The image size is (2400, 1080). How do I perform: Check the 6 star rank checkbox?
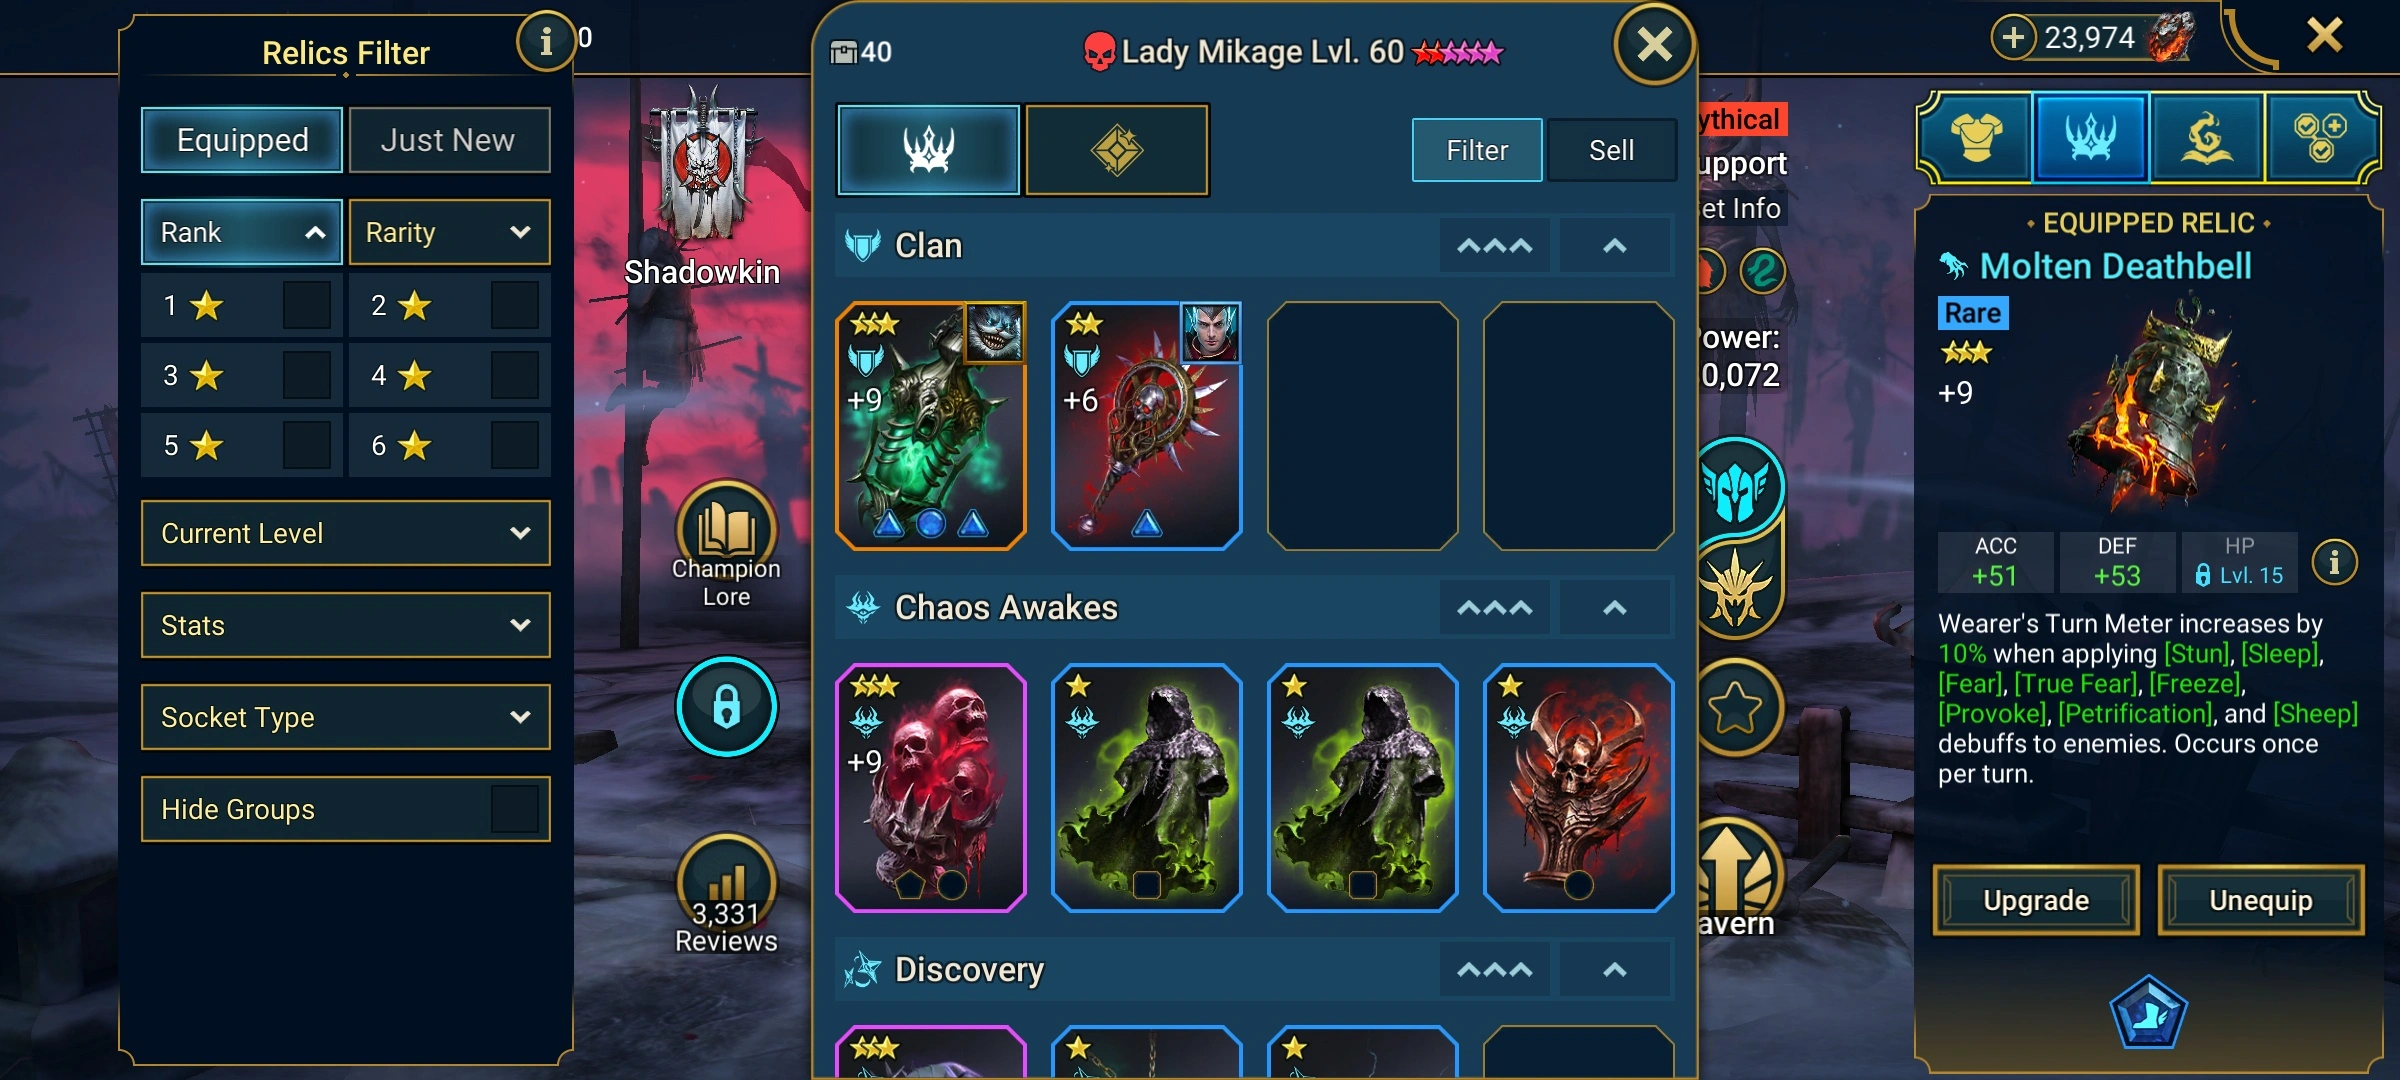pos(514,446)
